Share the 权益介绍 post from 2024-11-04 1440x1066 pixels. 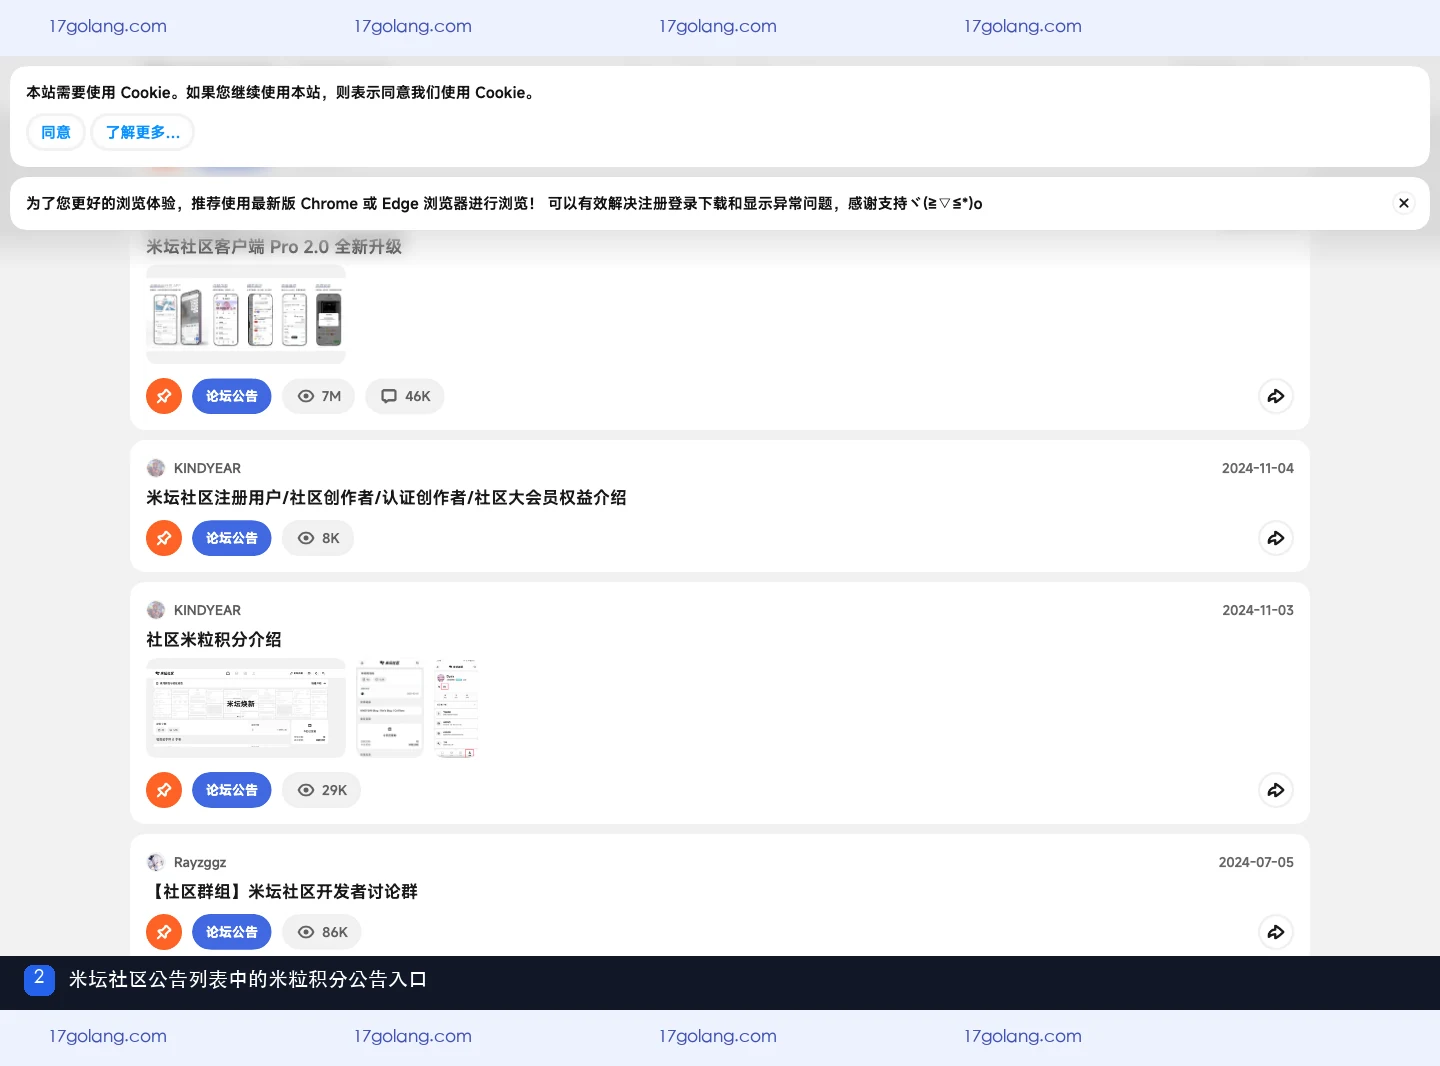point(1276,538)
